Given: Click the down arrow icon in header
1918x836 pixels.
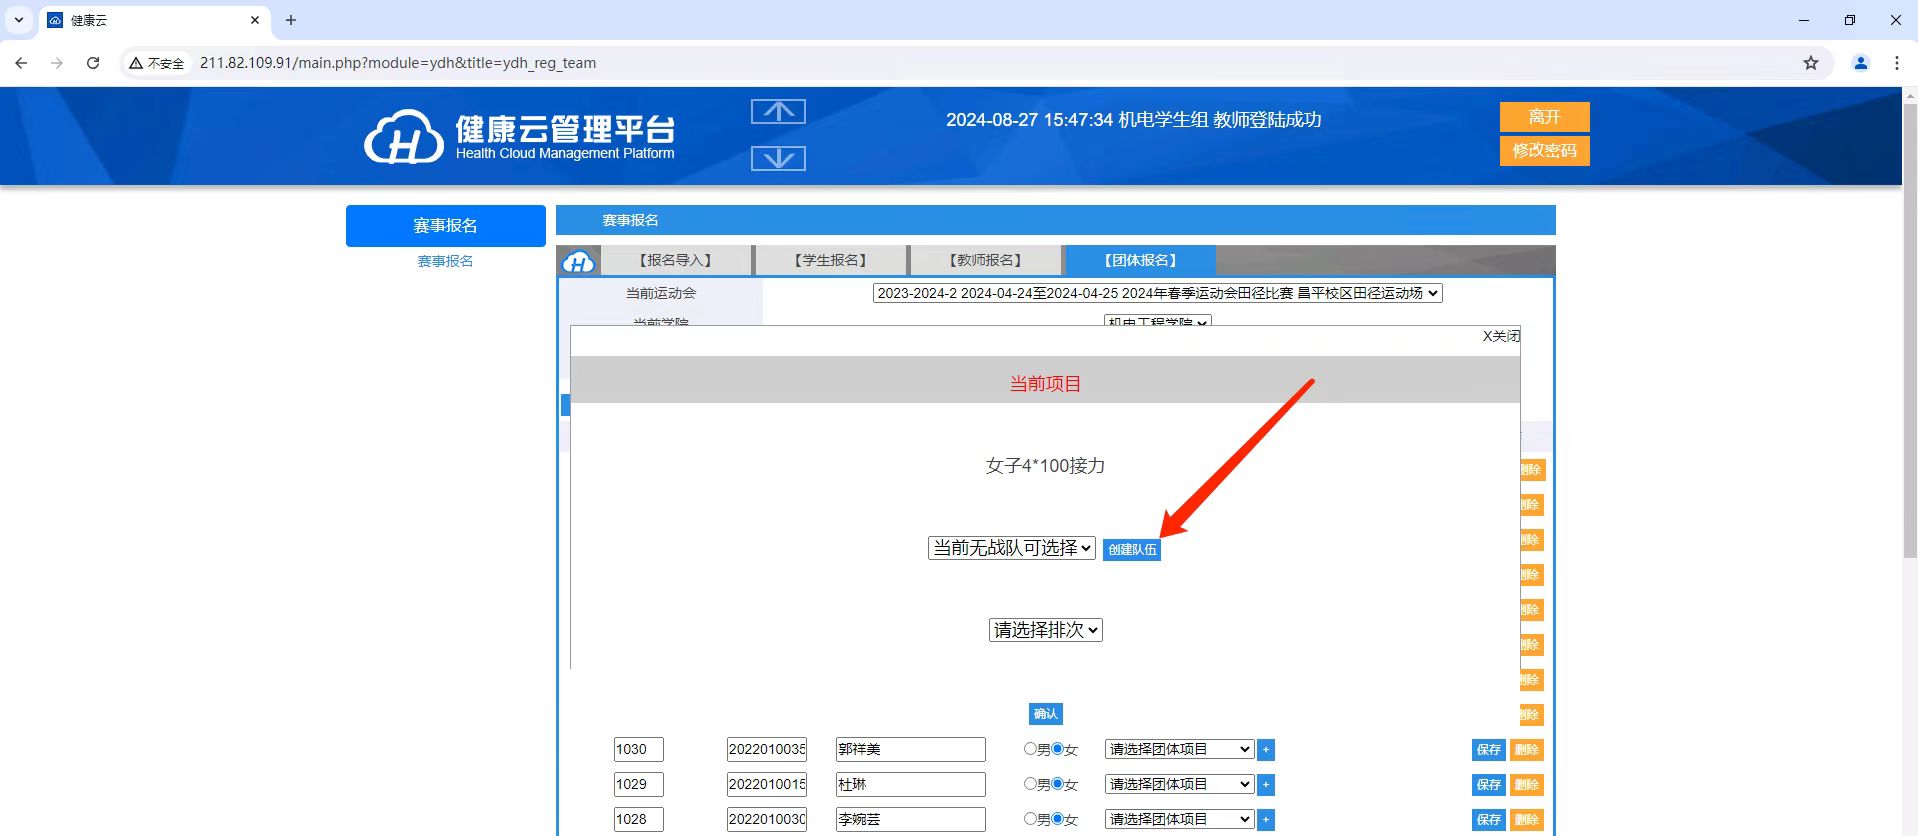Looking at the screenshot, I should coord(778,159).
